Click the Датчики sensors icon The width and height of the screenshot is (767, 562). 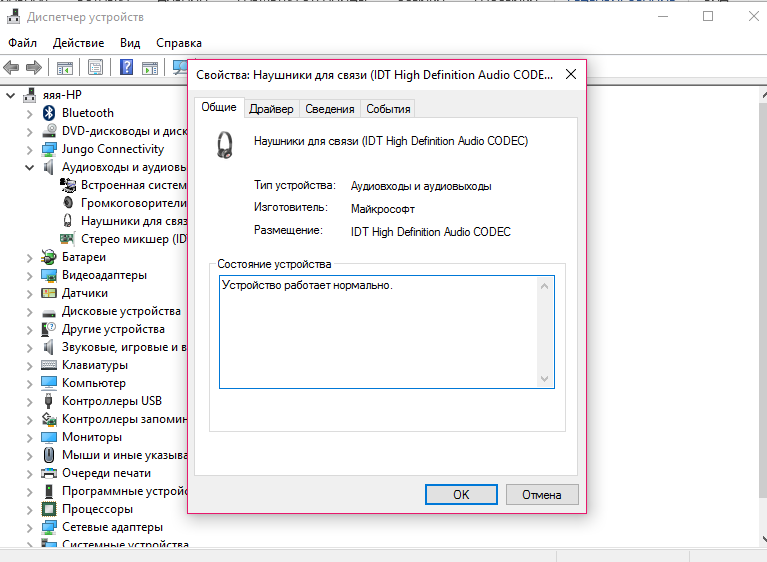tap(49, 293)
